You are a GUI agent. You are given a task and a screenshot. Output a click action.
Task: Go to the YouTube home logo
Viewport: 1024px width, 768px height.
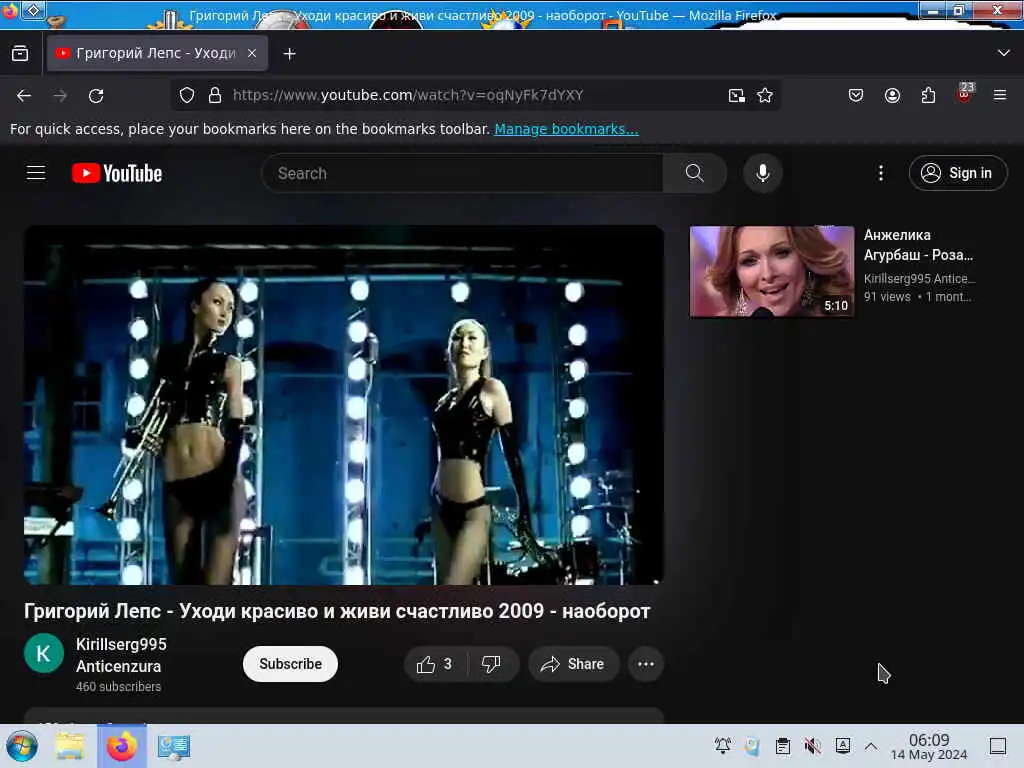pyautogui.click(x=117, y=173)
